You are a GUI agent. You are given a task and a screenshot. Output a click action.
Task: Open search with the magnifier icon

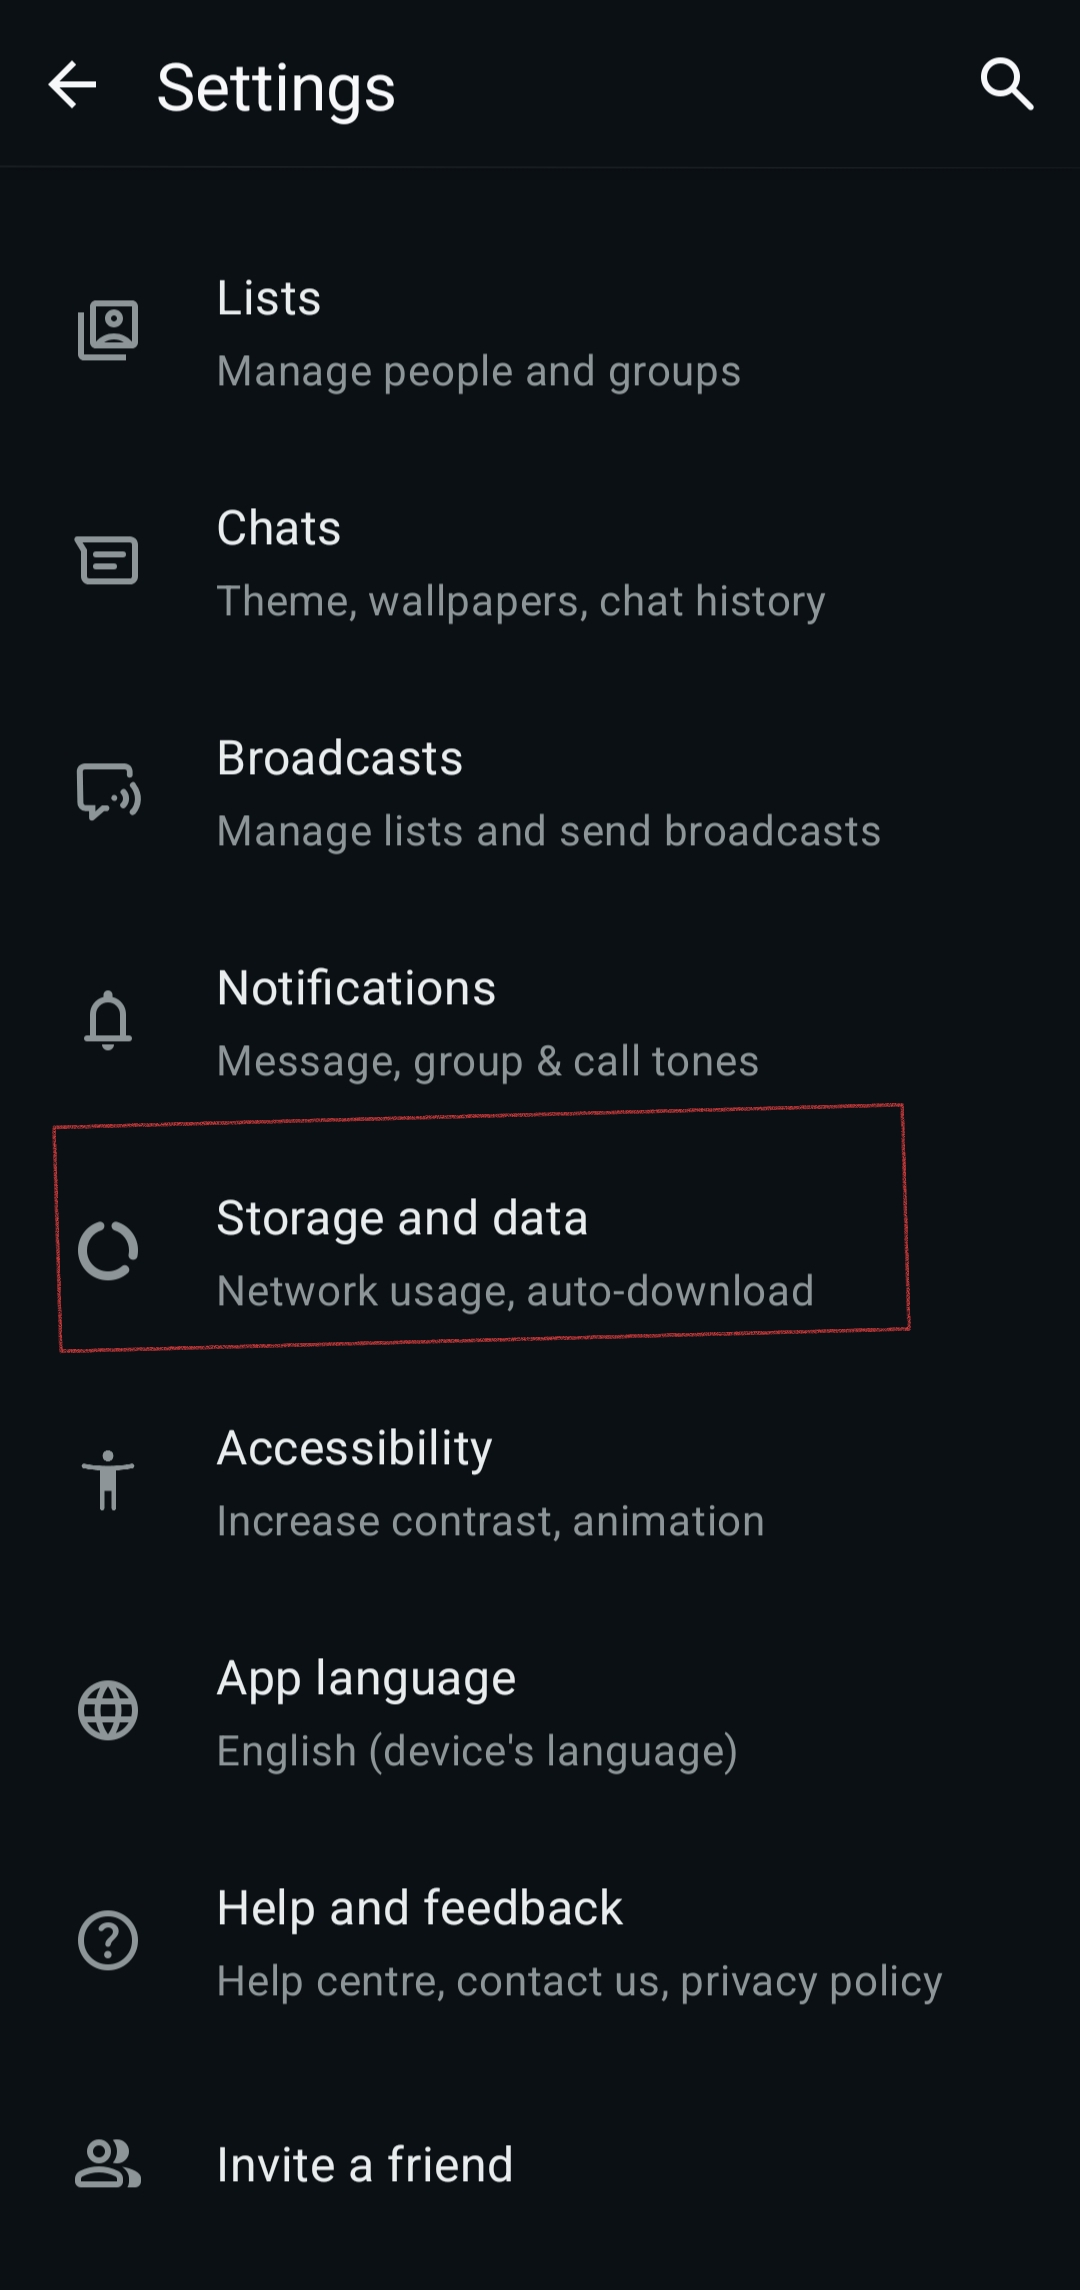point(1006,84)
